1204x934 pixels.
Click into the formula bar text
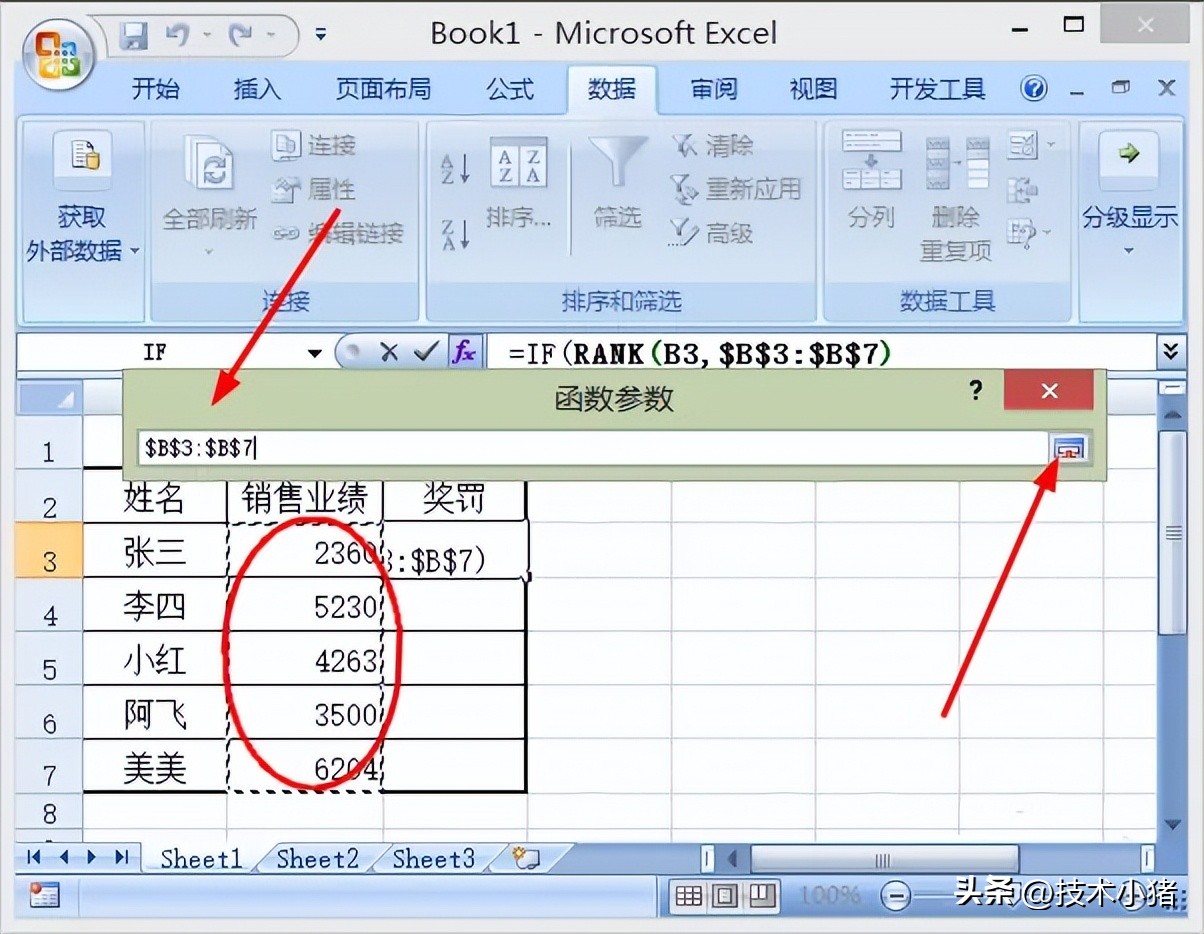[820, 353]
